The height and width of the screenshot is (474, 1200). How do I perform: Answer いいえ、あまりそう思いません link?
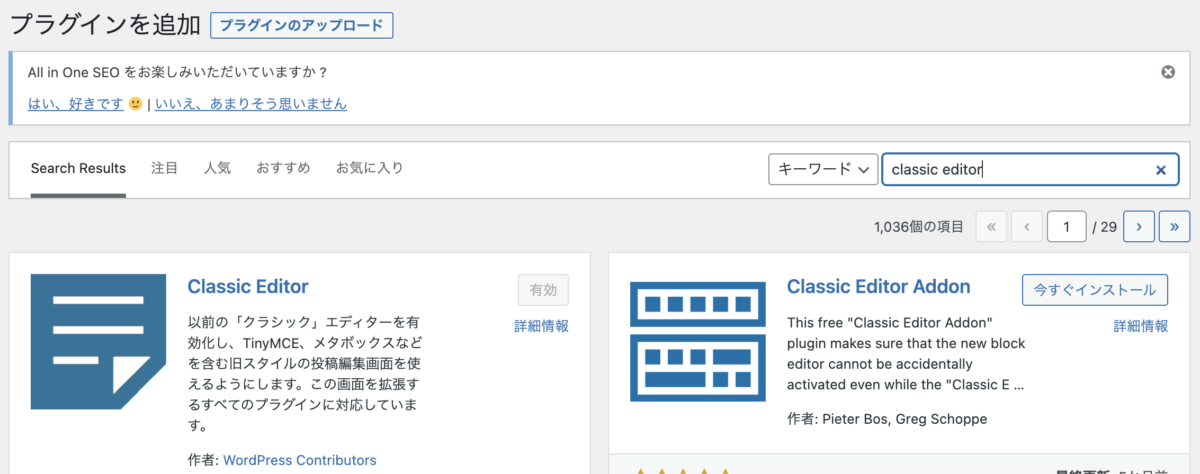tap(251, 104)
